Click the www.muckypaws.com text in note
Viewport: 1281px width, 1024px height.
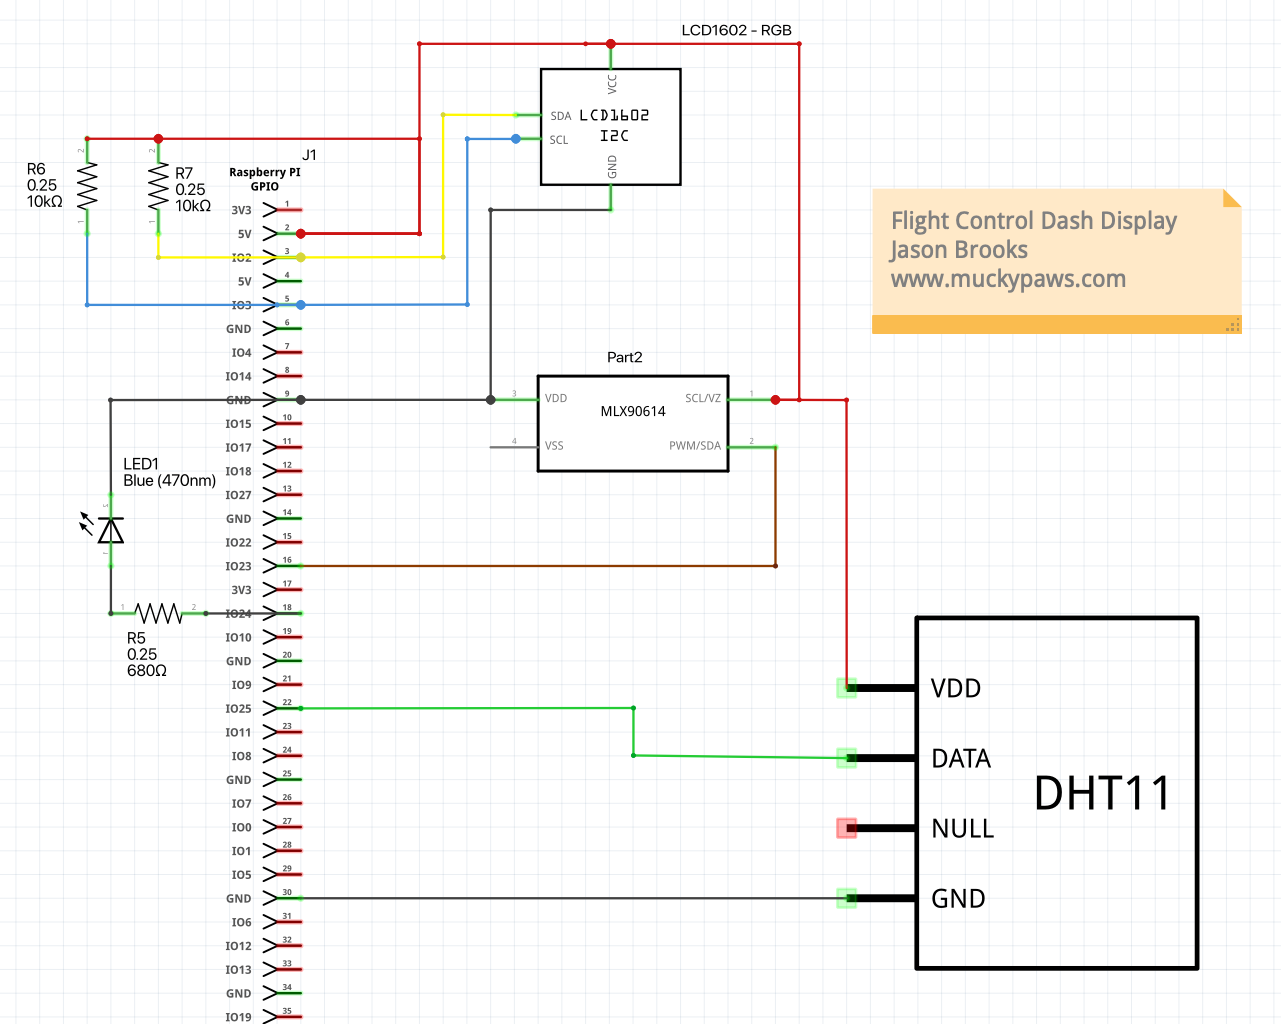tap(1008, 279)
